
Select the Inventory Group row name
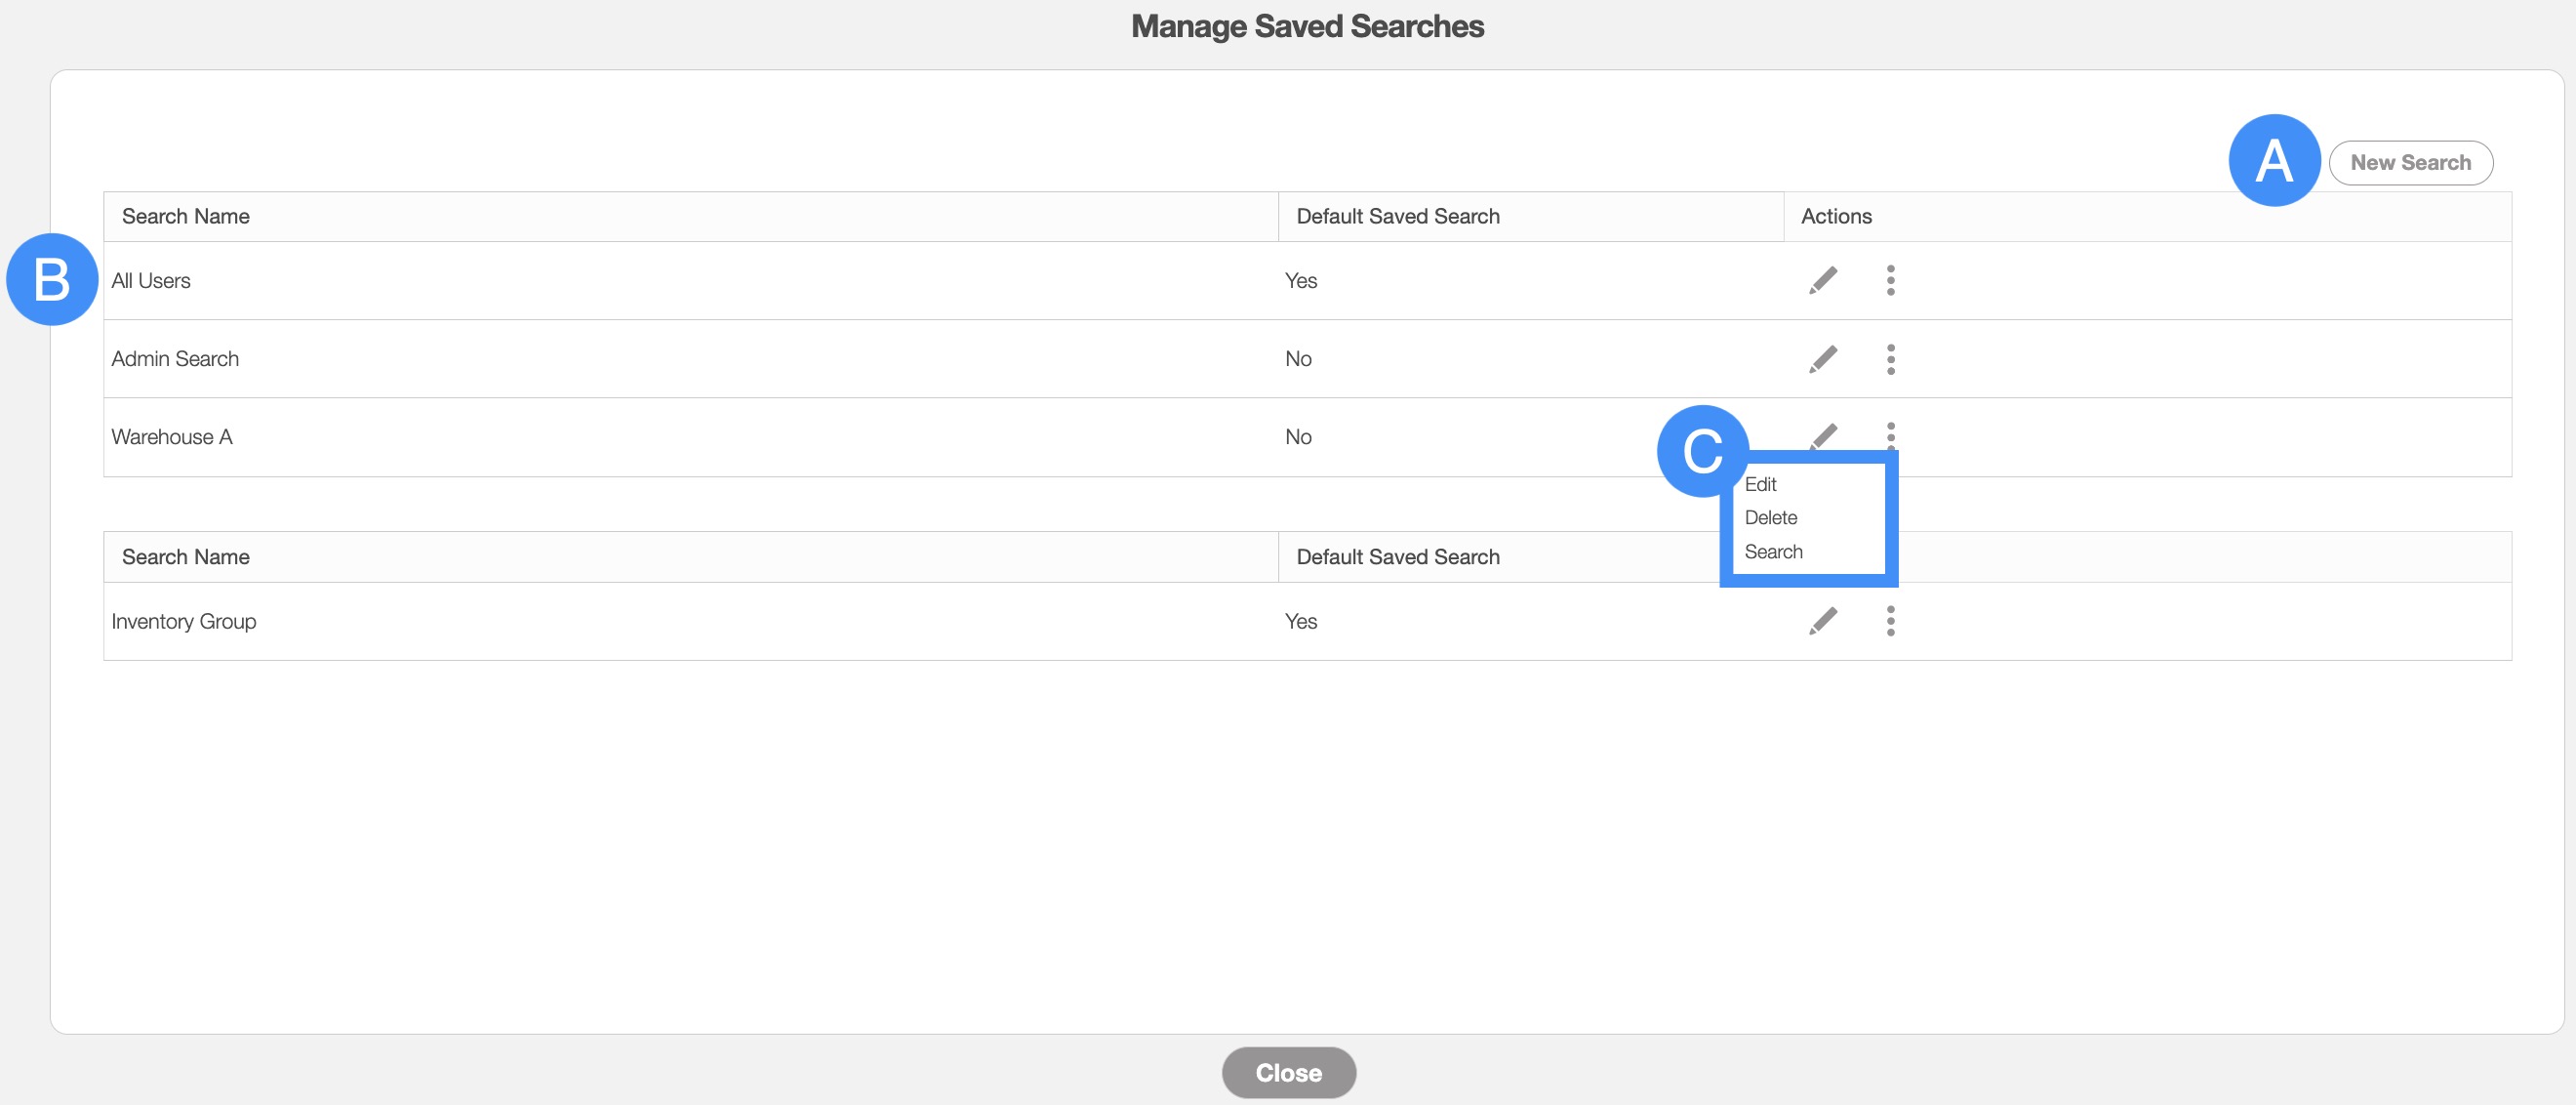tap(184, 622)
